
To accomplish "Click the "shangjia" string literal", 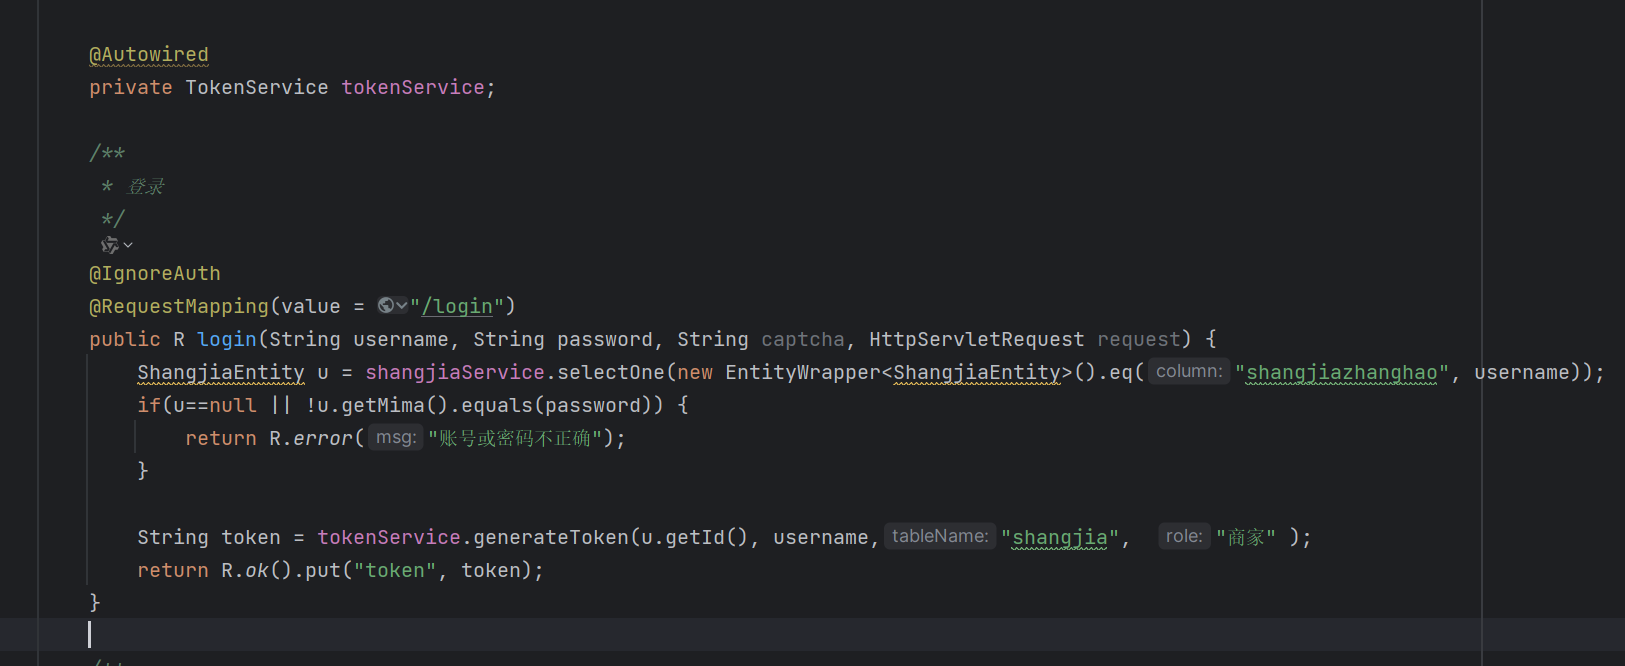I will (1060, 537).
